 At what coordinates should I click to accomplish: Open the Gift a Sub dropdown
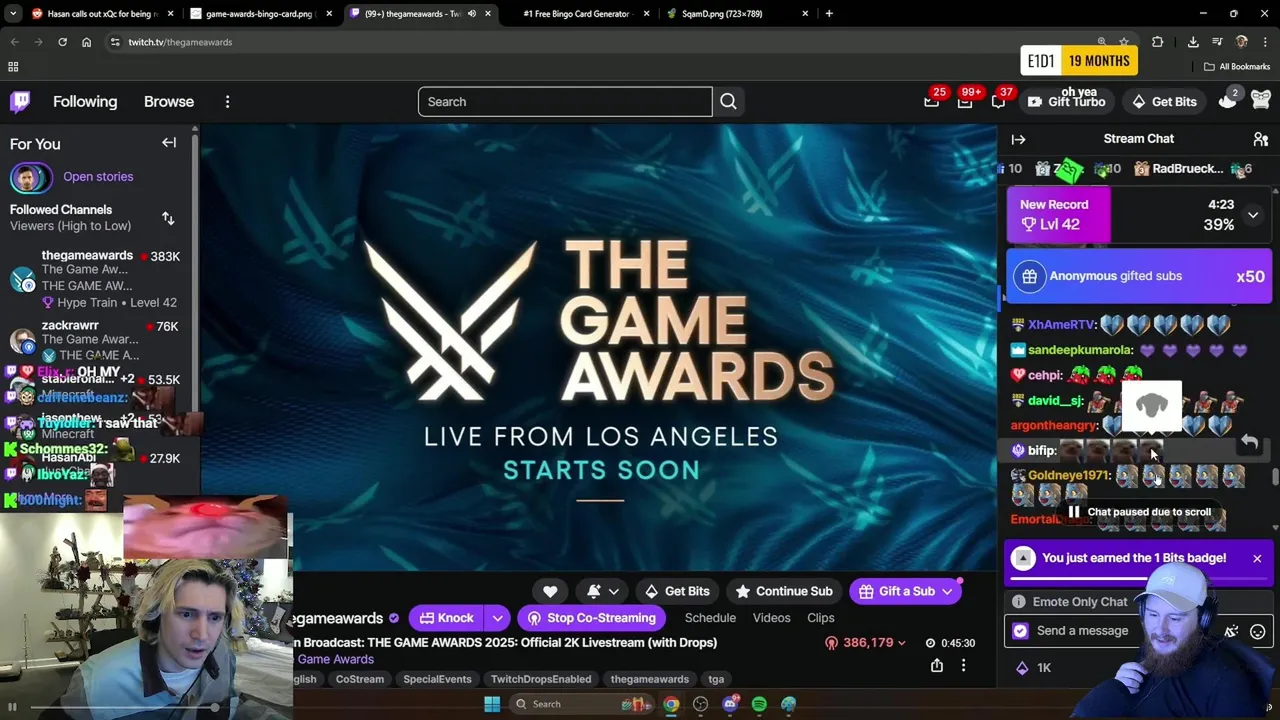(905, 591)
